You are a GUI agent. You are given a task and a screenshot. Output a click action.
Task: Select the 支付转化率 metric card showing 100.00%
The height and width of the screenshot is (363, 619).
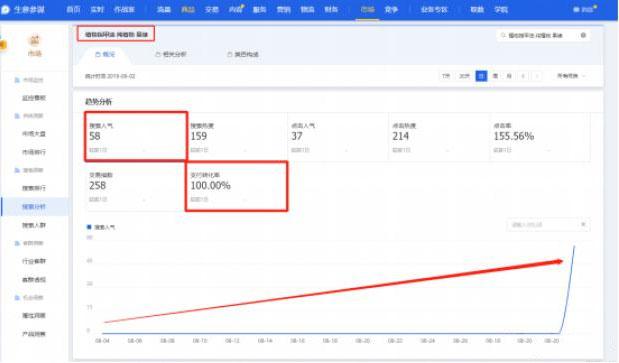(236, 186)
